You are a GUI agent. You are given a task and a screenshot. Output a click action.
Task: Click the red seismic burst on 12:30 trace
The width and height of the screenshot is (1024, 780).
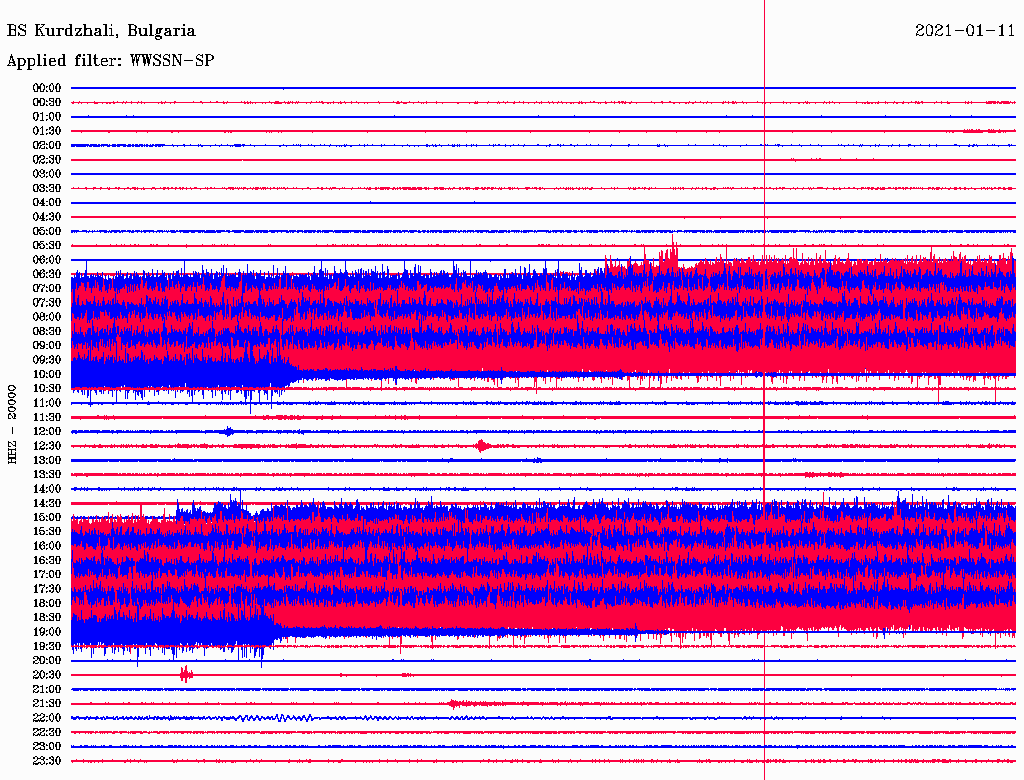[483, 446]
